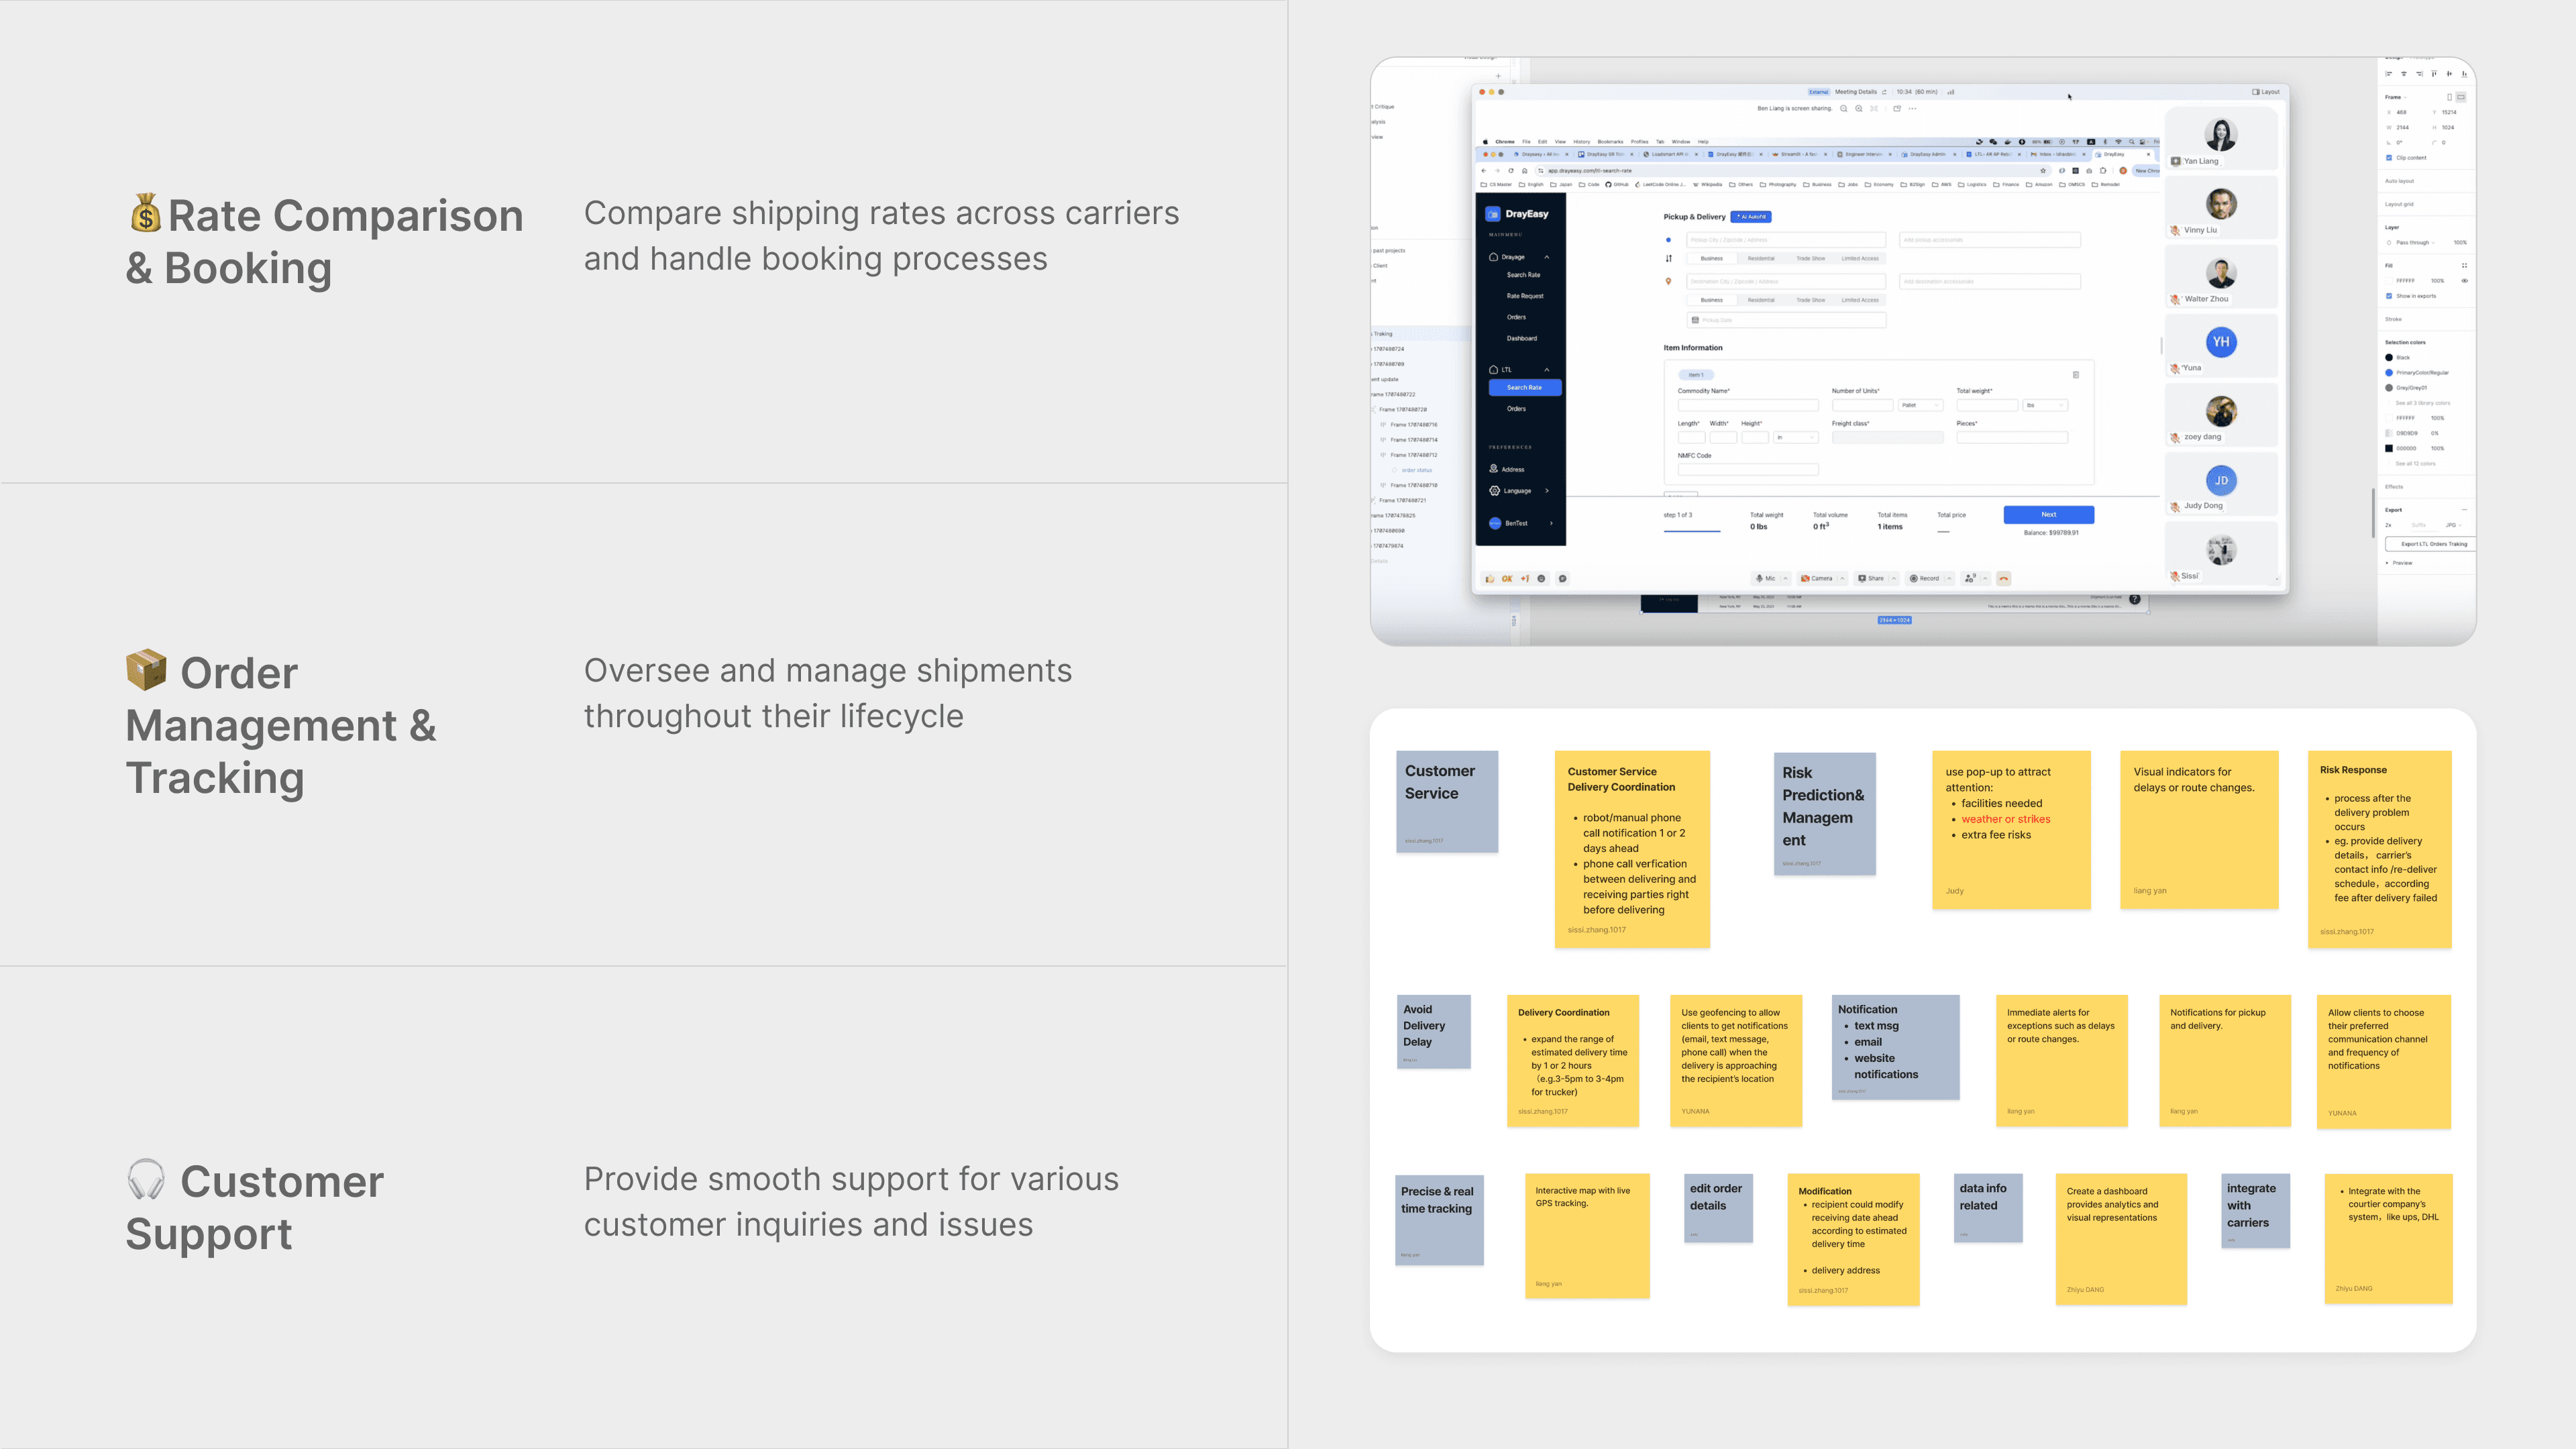Click the Mic icon in meeting toolbar
The width and height of the screenshot is (2576, 1449).
point(1759,578)
